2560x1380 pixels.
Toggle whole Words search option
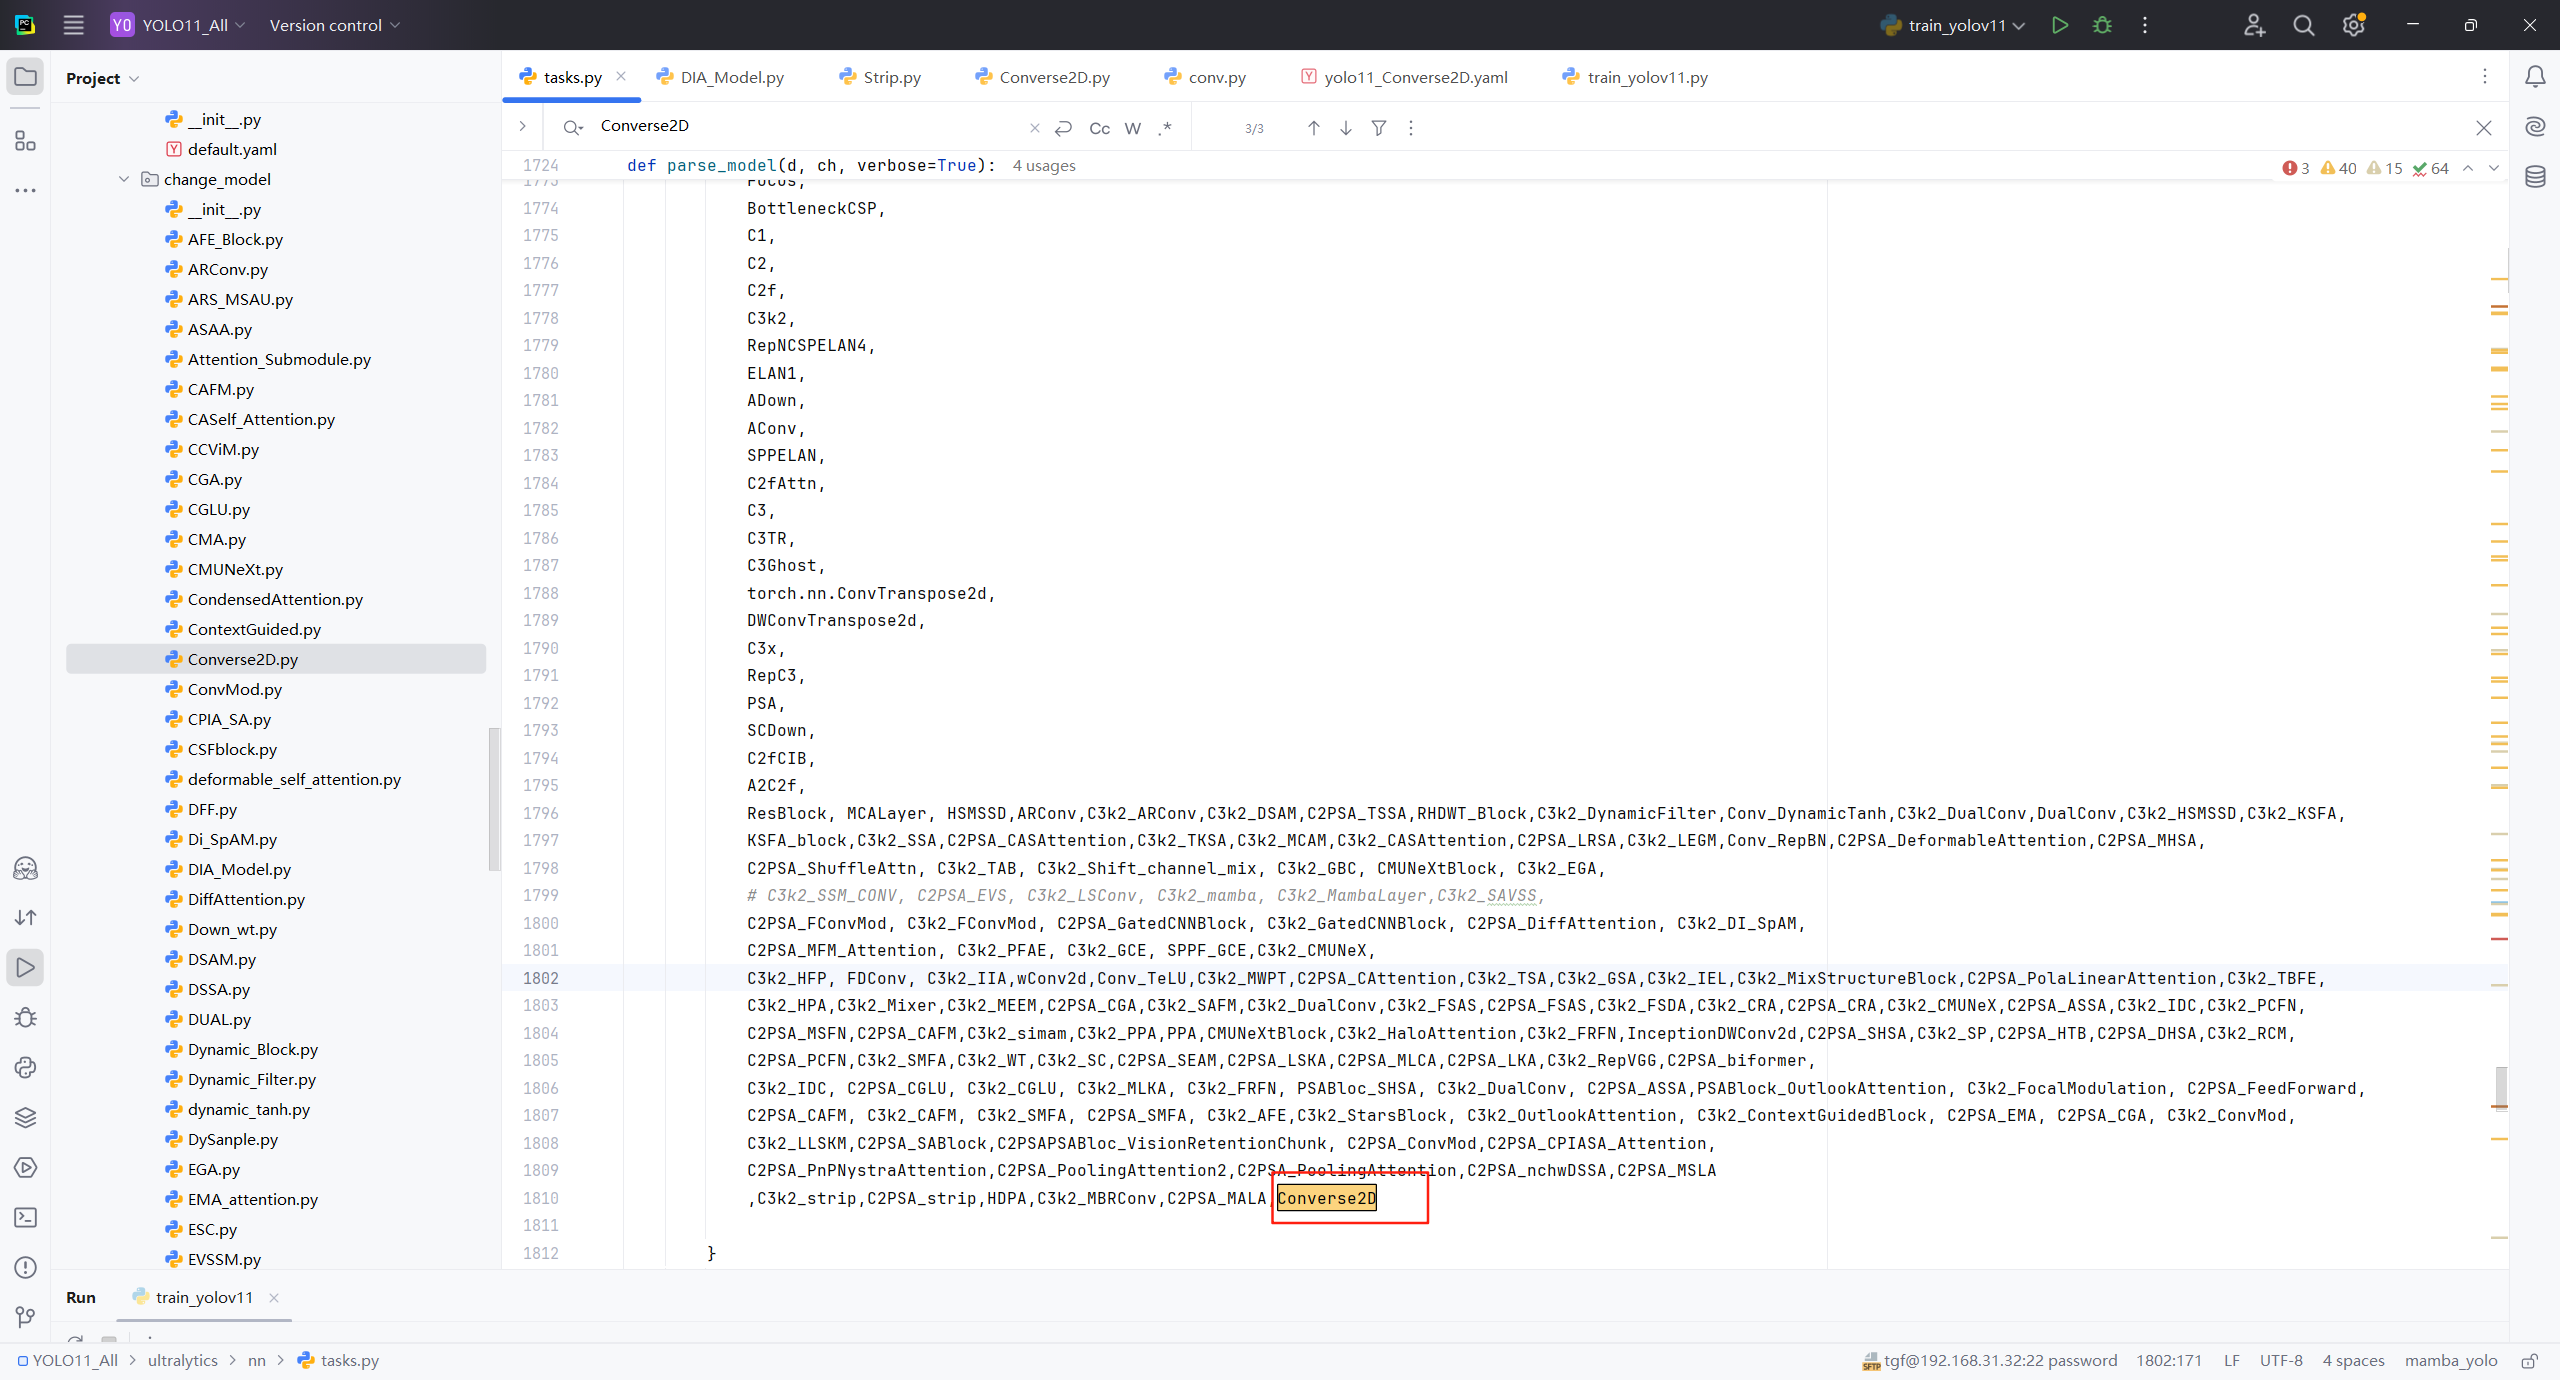point(1132,128)
